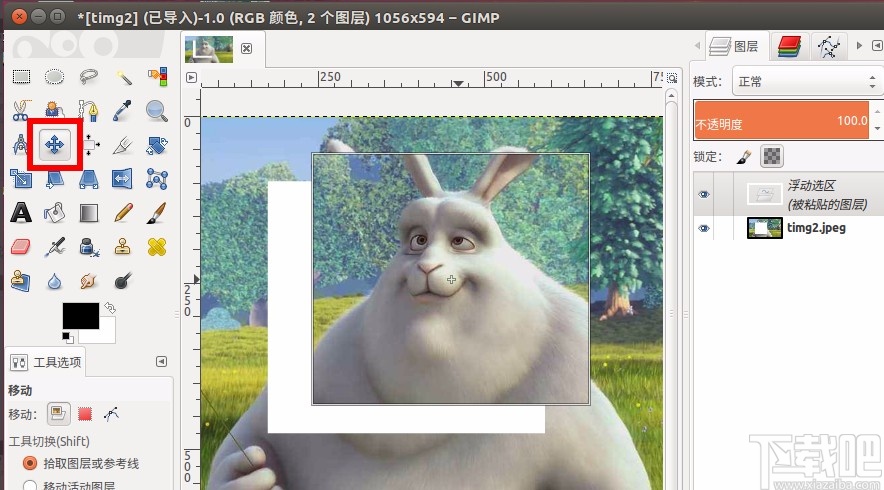The width and height of the screenshot is (884, 490).
Task: Select the Paintbrush tool
Action: (x=157, y=213)
